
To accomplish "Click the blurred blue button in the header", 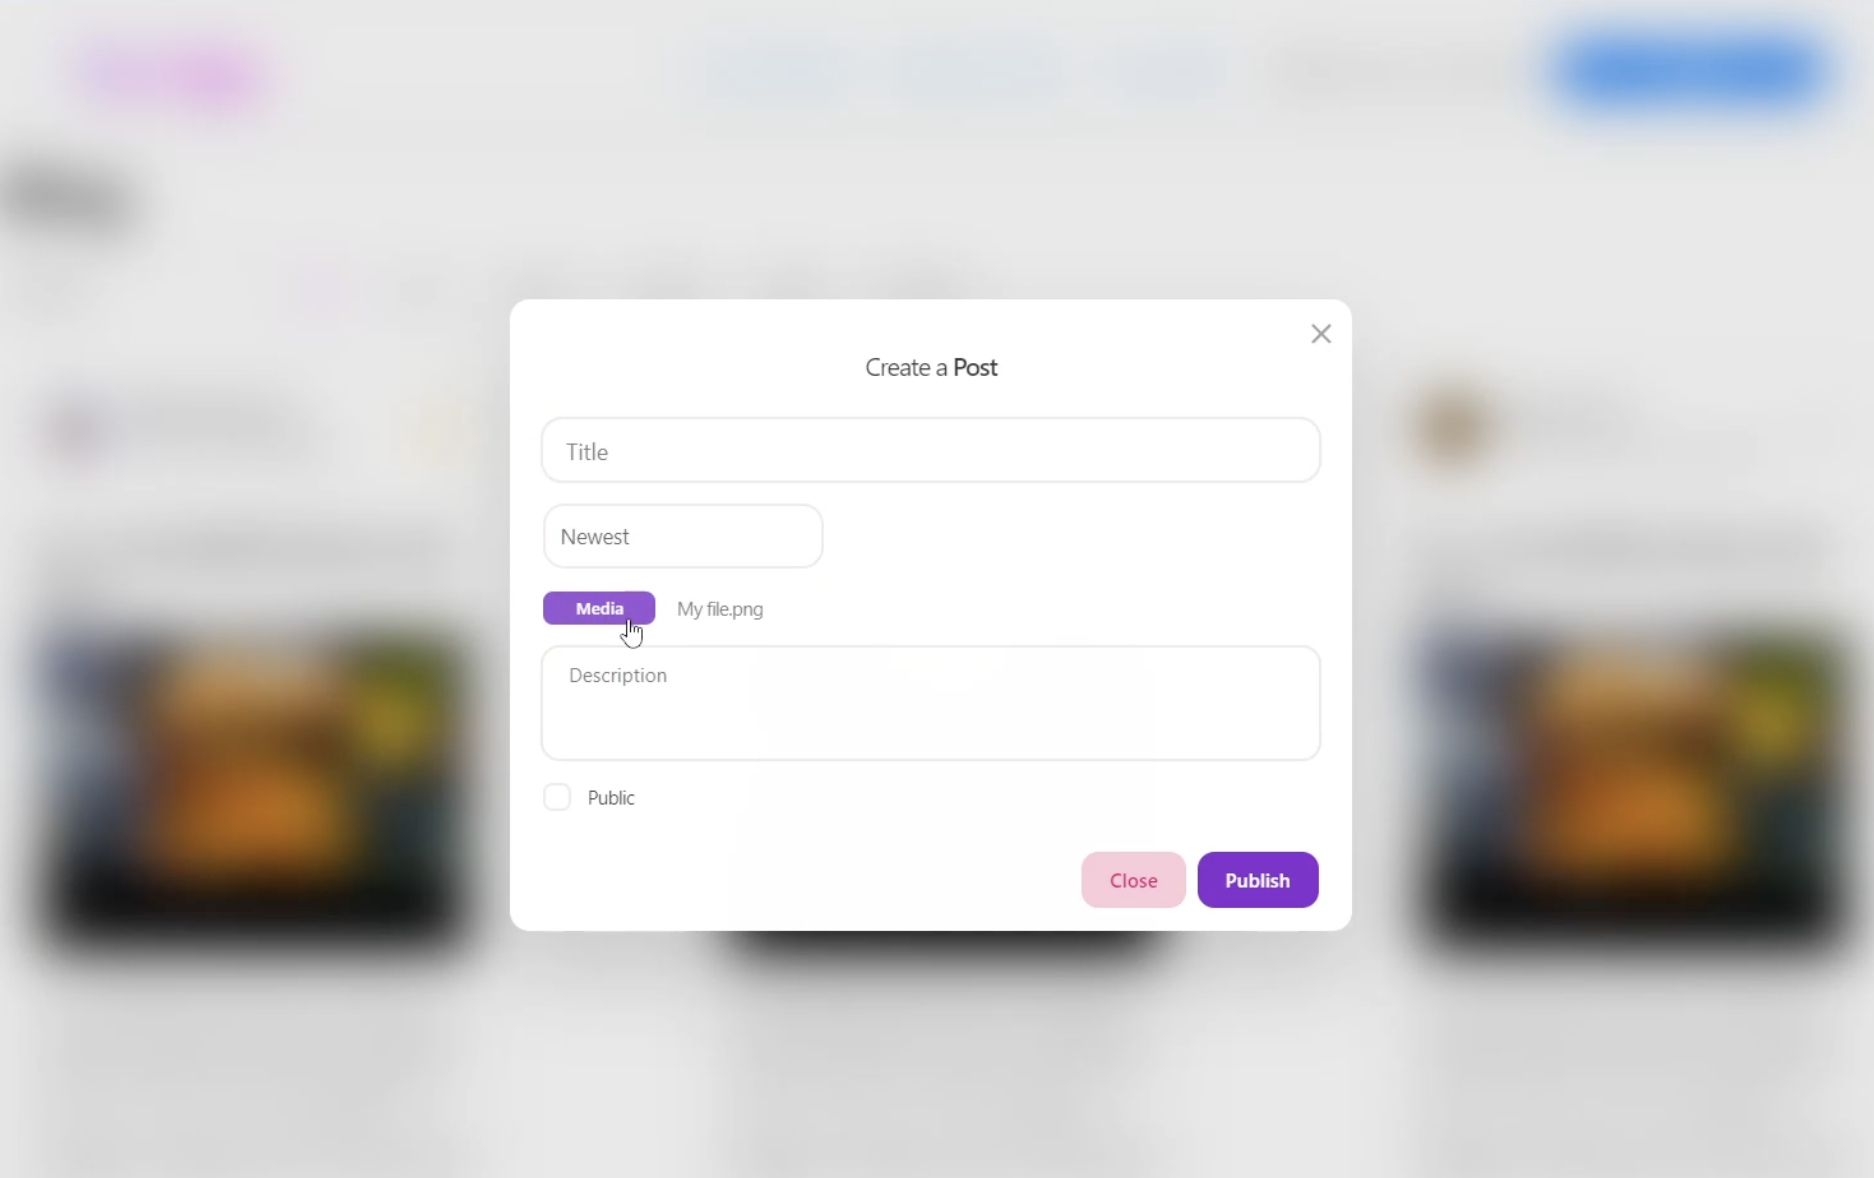I will pos(1692,71).
